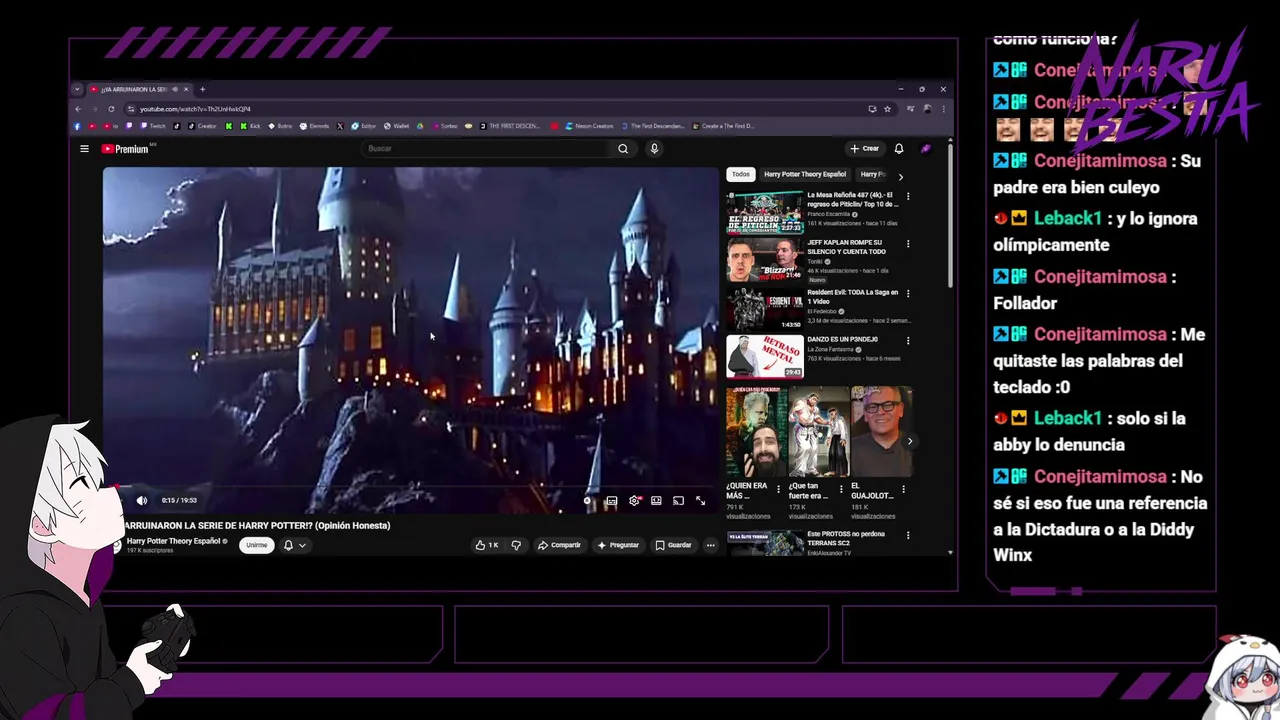The height and width of the screenshot is (720, 1280).
Task: Open Este PROTOSS no perdona video title
Action: click(846, 537)
